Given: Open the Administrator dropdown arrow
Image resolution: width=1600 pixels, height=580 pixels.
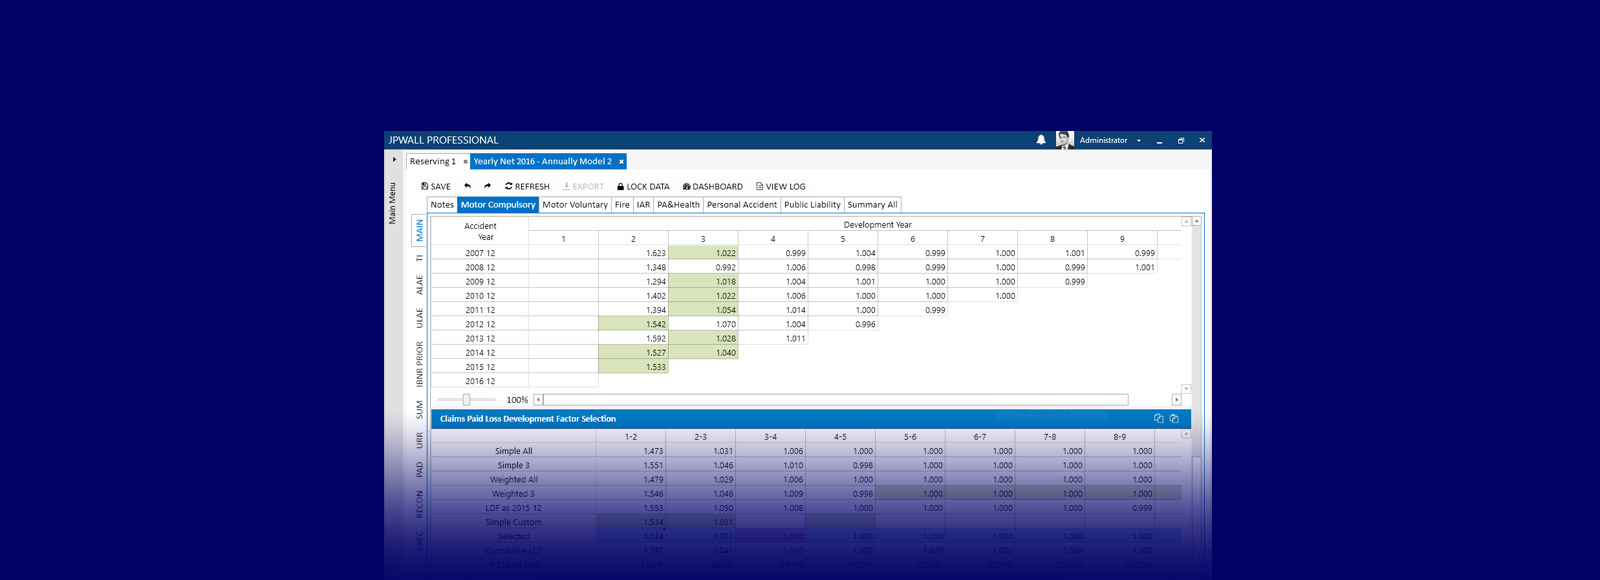Looking at the screenshot, I should click(x=1138, y=141).
